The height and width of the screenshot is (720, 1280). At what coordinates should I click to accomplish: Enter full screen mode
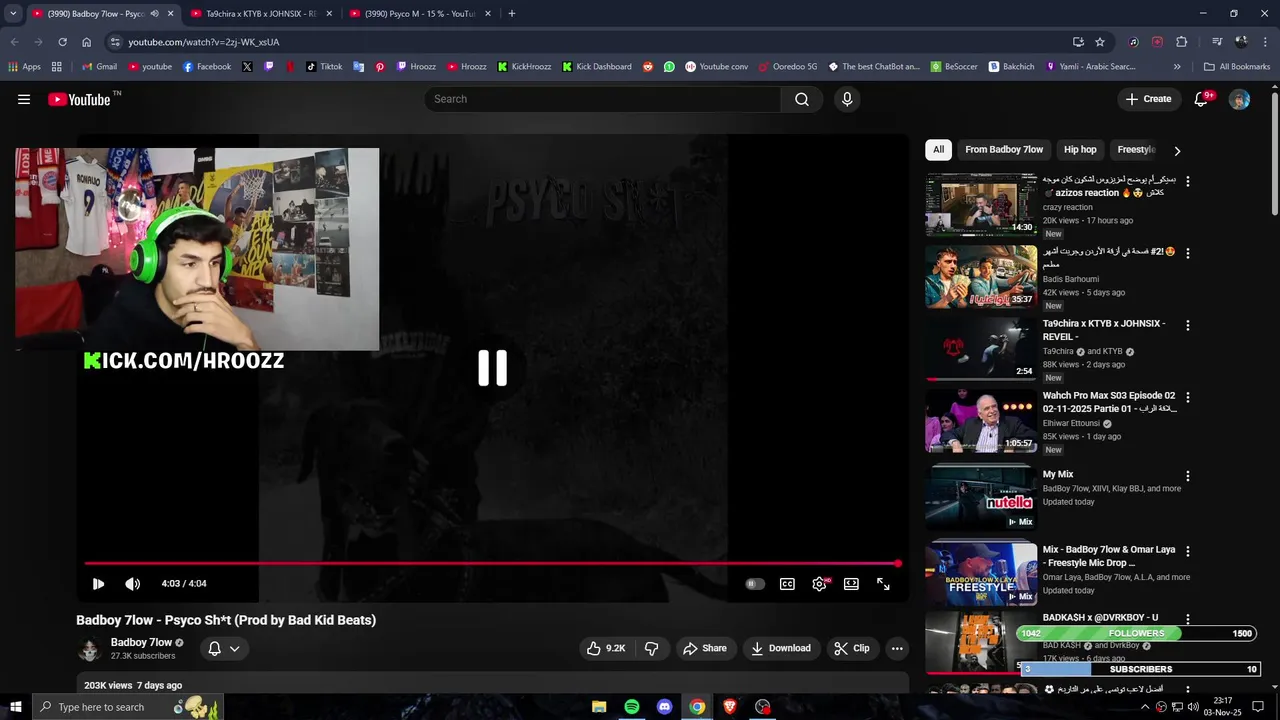(883, 584)
